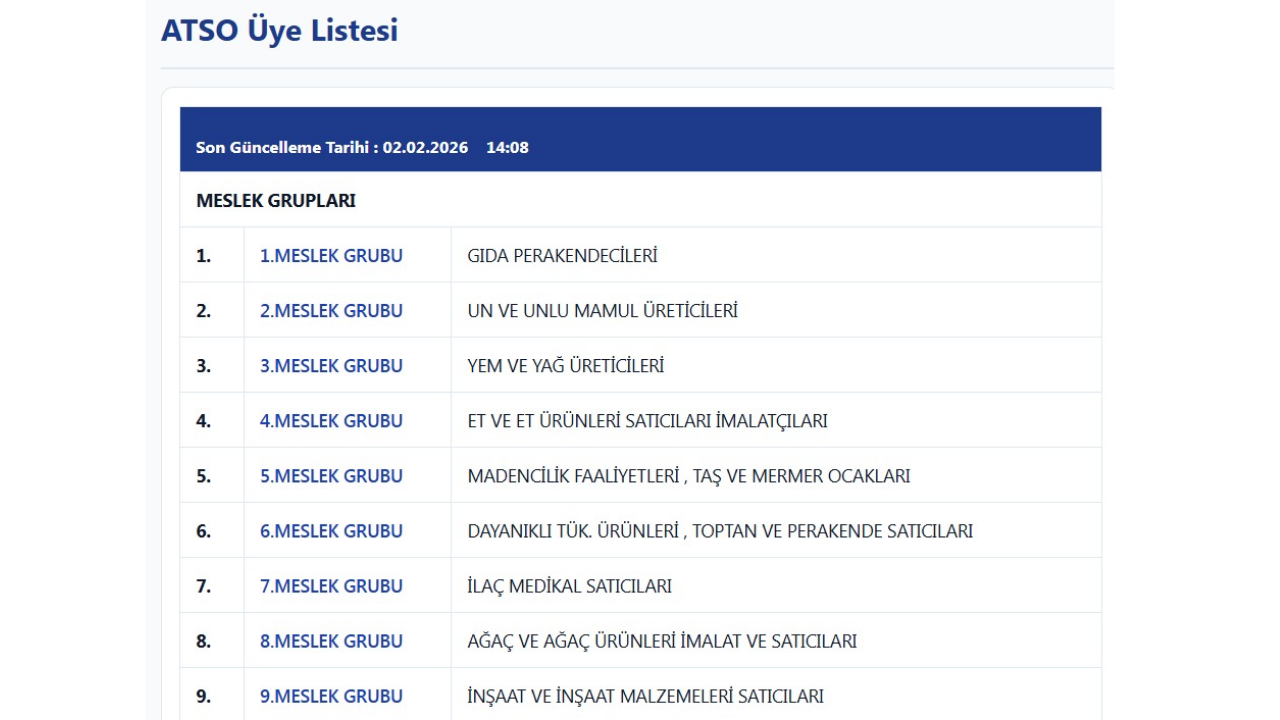Image resolution: width=1280 pixels, height=720 pixels.
Task: Click row number 9. cell
Action: tap(212, 695)
